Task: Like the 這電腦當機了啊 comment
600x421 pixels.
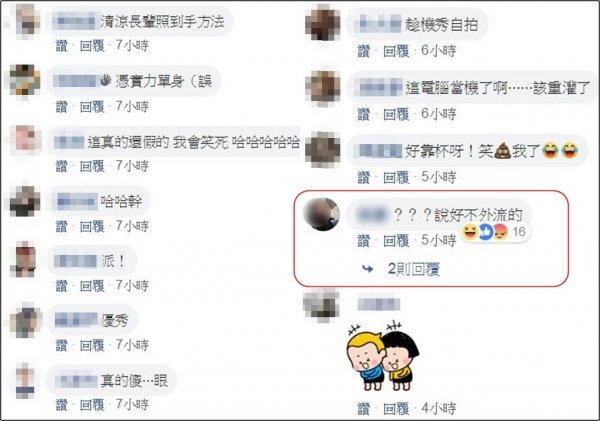Action: tap(364, 114)
